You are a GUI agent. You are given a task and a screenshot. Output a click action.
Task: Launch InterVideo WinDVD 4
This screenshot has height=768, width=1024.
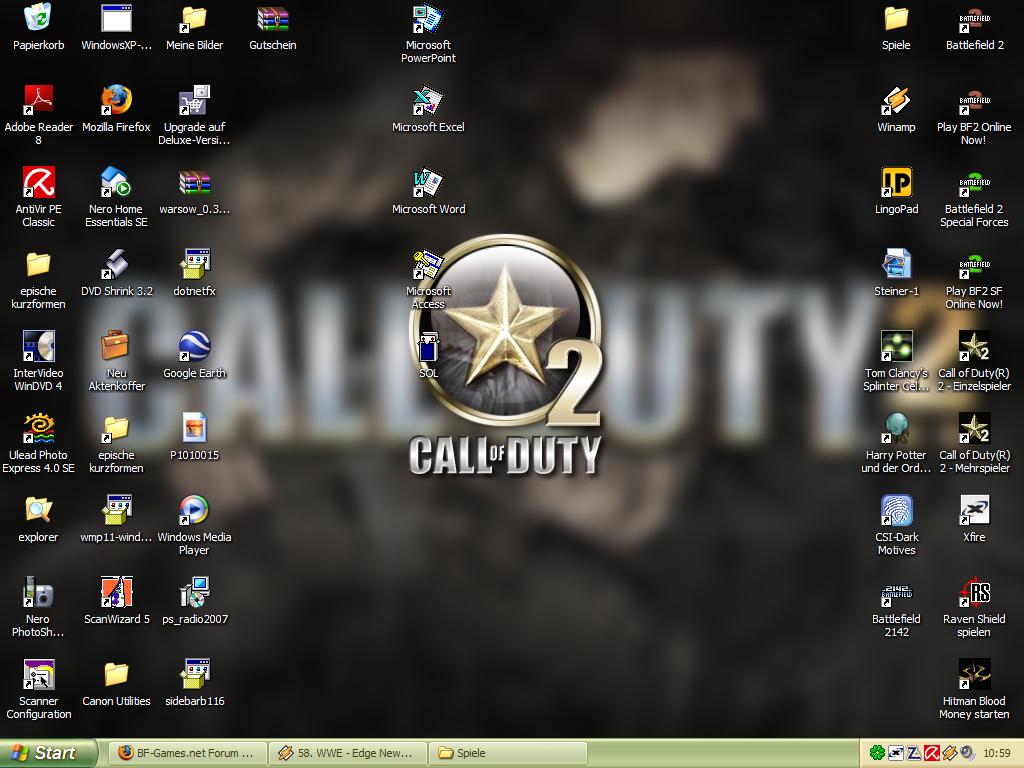39,346
